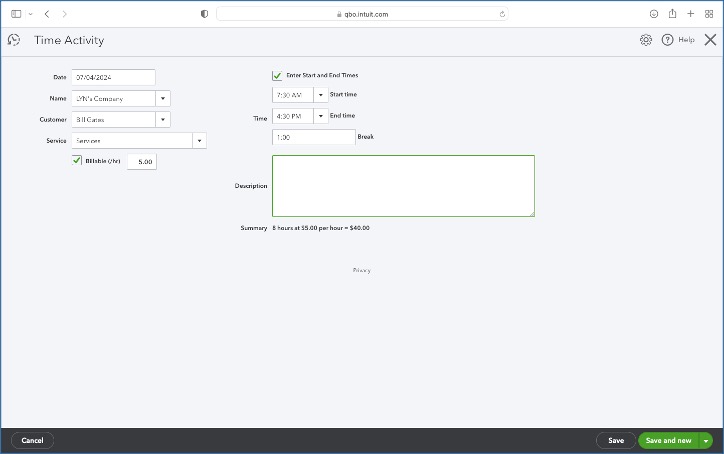Screen dimensions: 724x454
Task: Open a new tab with the plus icon
Action: point(690,14)
